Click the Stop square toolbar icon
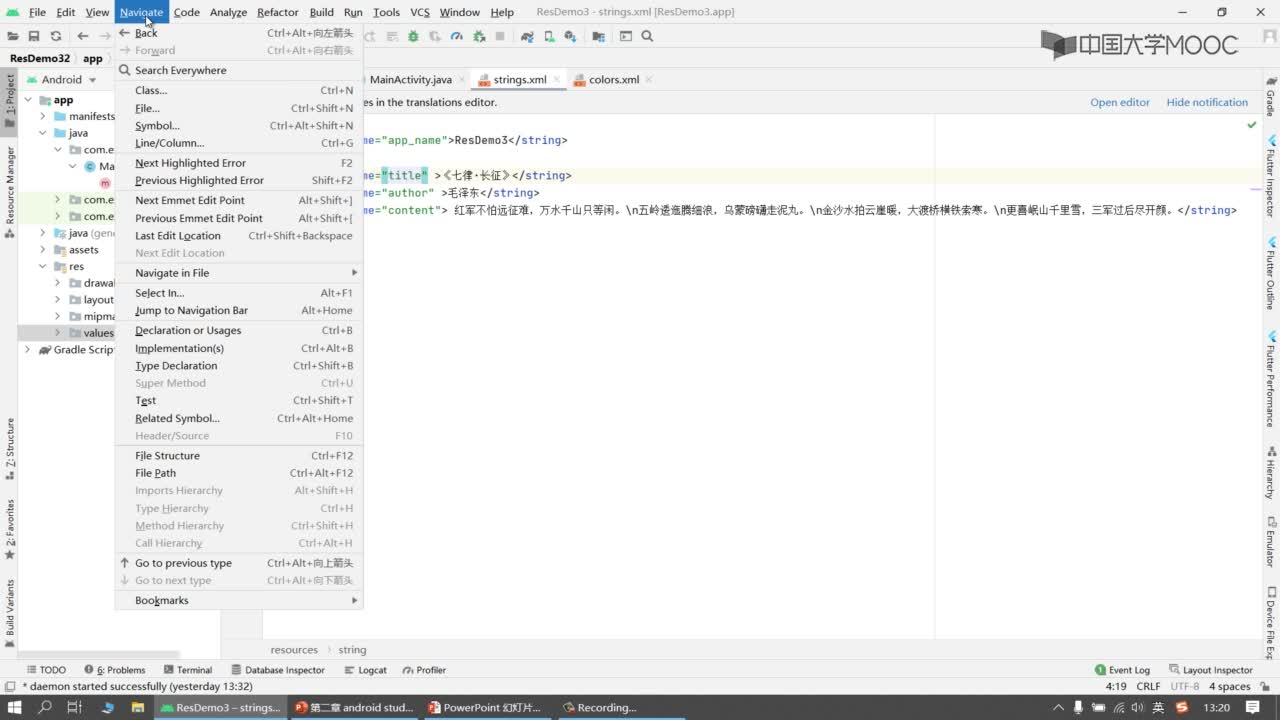1280x720 pixels. click(500, 36)
